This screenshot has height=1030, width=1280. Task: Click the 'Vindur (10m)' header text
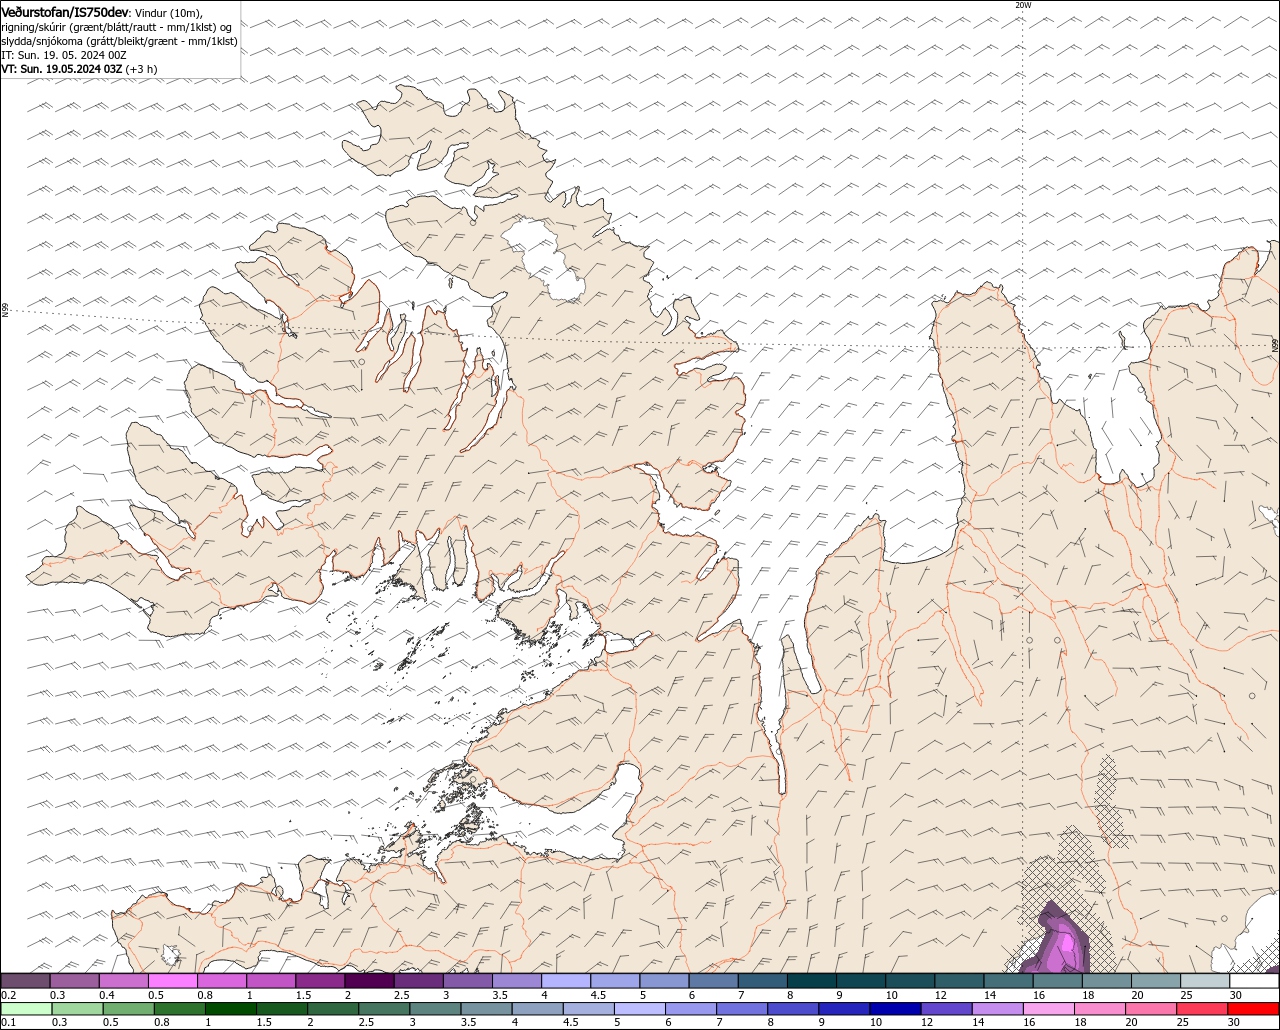coord(167,12)
